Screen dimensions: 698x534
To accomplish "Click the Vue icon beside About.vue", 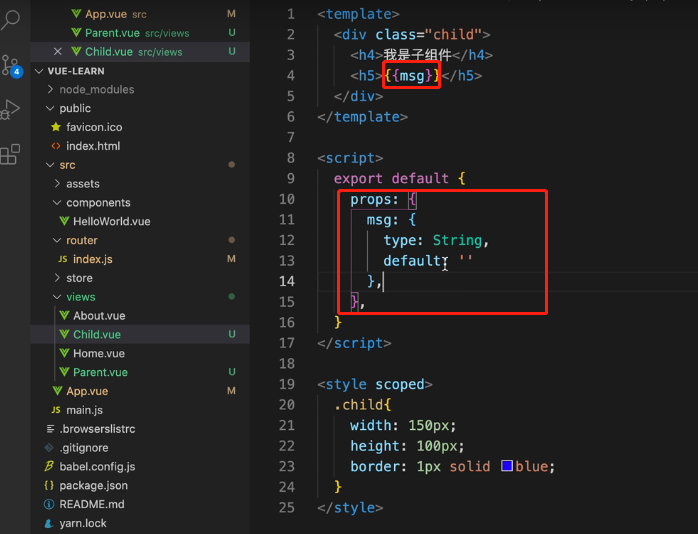I will tap(64, 316).
